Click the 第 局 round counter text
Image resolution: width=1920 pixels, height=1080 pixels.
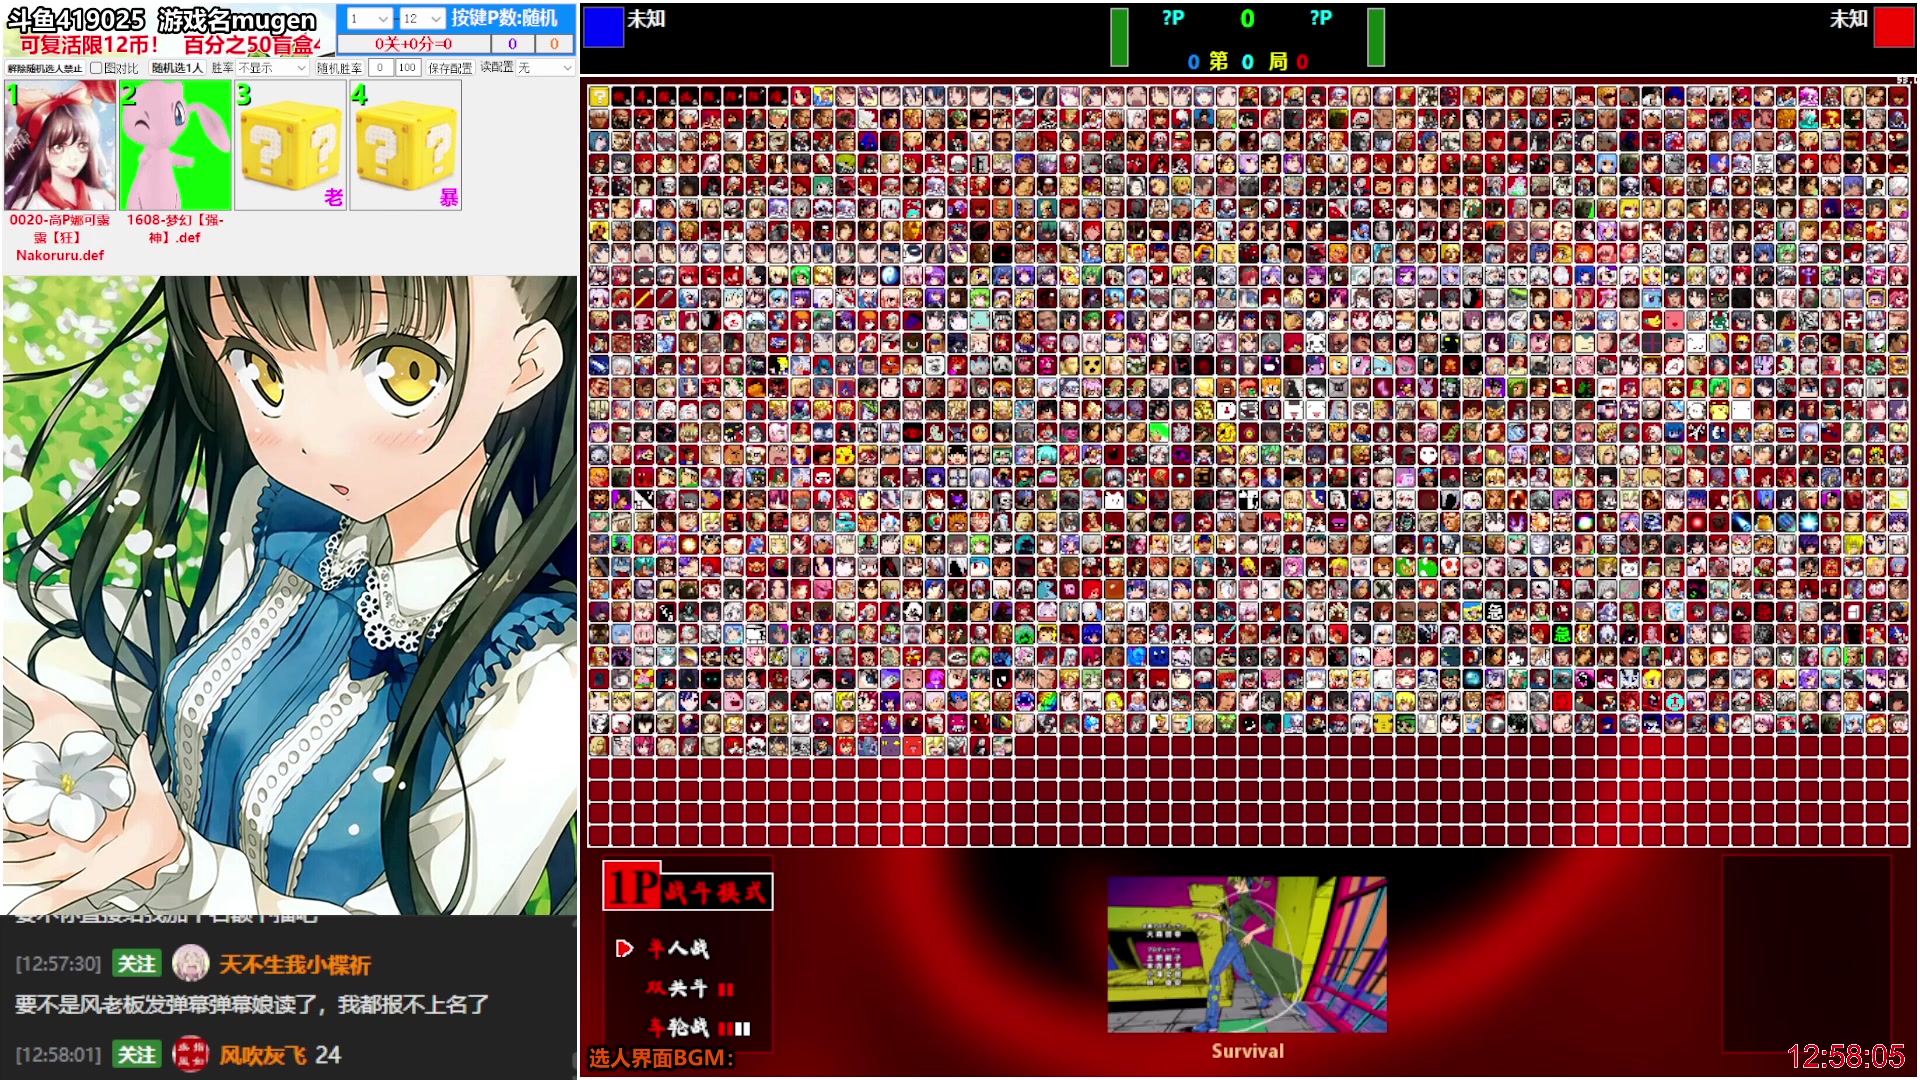(1247, 61)
